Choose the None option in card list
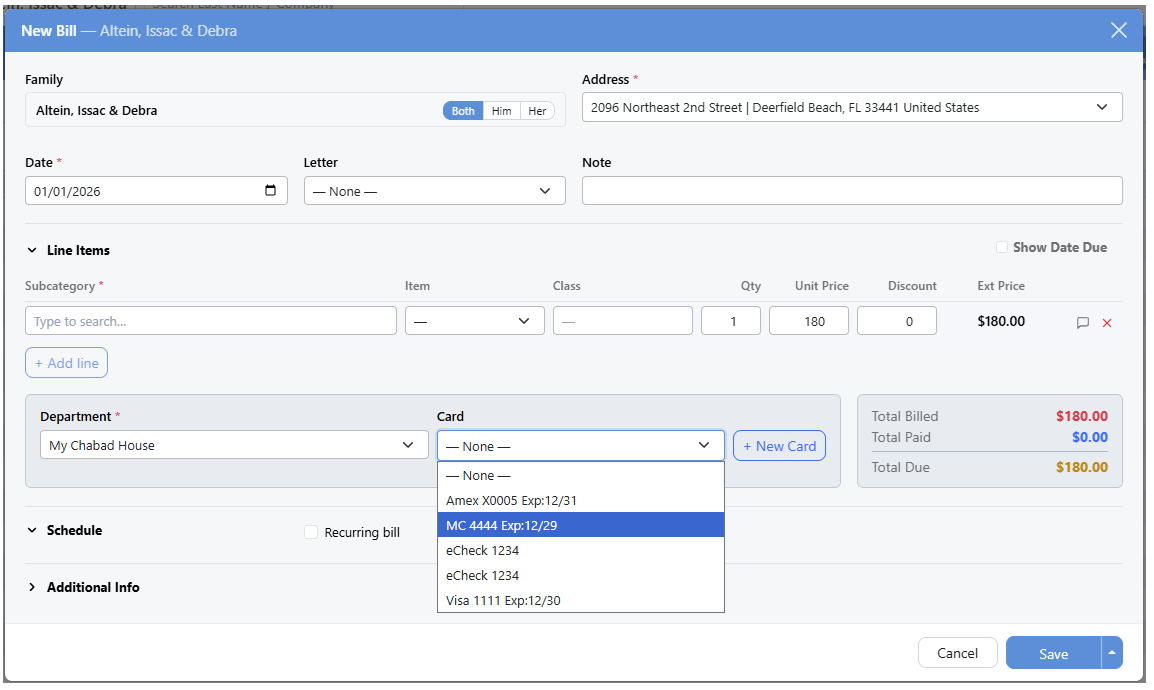 pyautogui.click(x=581, y=475)
